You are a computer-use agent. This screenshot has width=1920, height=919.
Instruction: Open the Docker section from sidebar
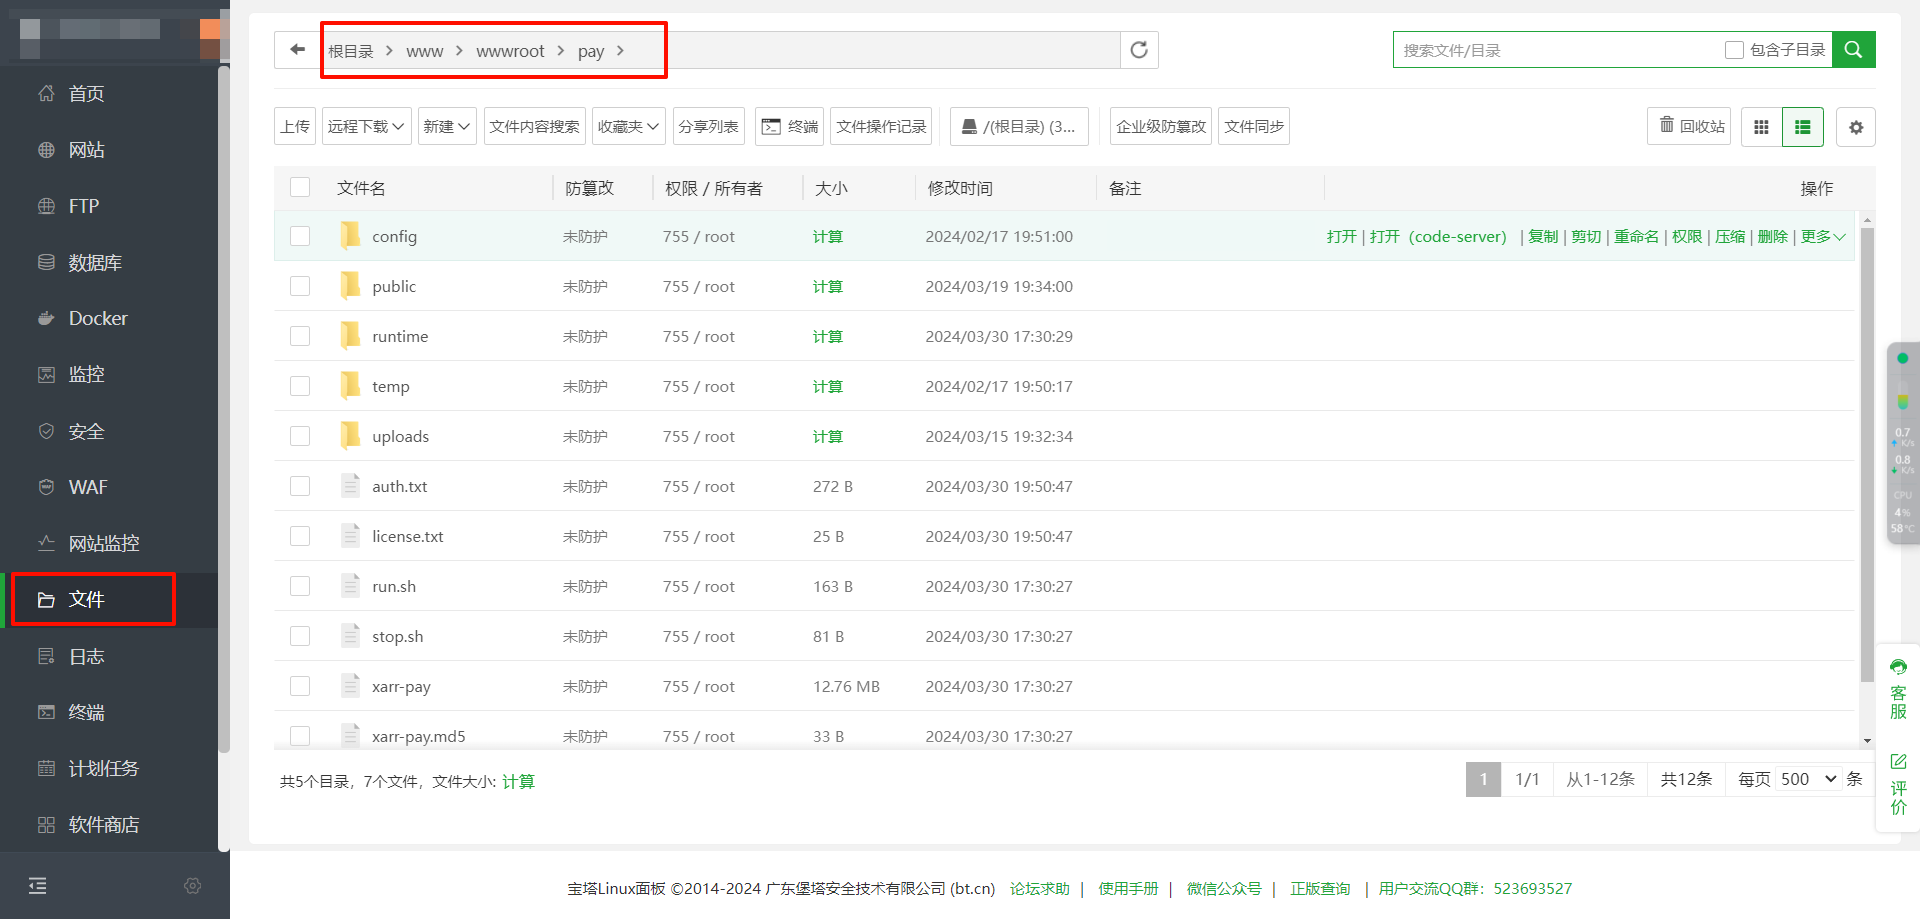tap(97, 318)
